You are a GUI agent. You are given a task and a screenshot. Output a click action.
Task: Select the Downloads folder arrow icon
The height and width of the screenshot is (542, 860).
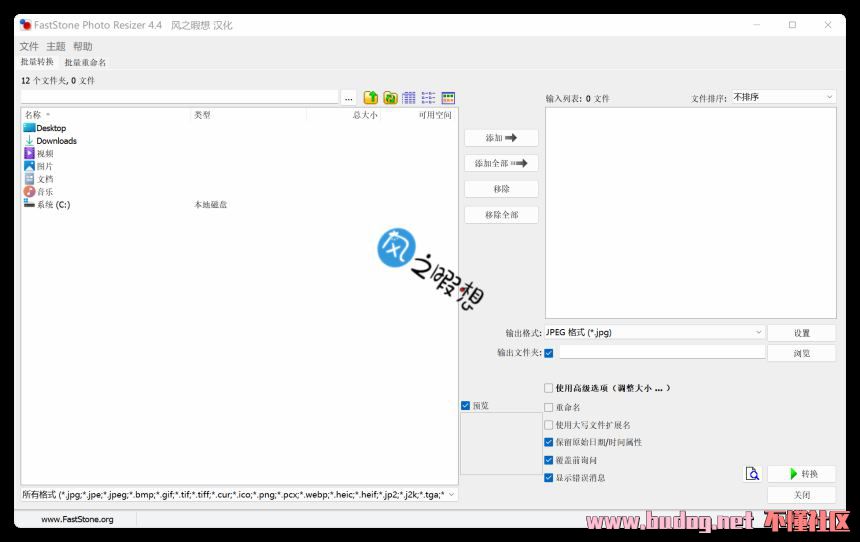(x=30, y=140)
